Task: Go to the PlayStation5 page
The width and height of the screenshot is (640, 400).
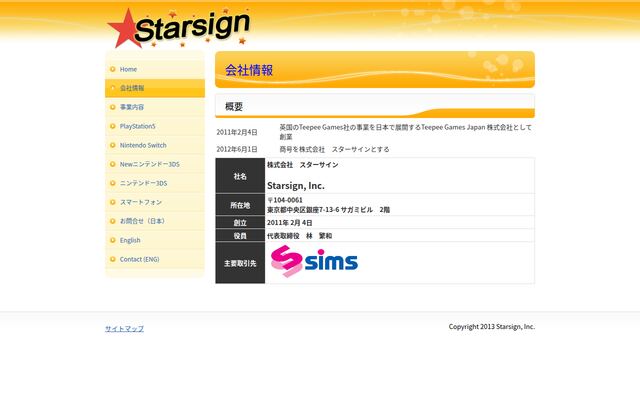Action: [x=155, y=126]
